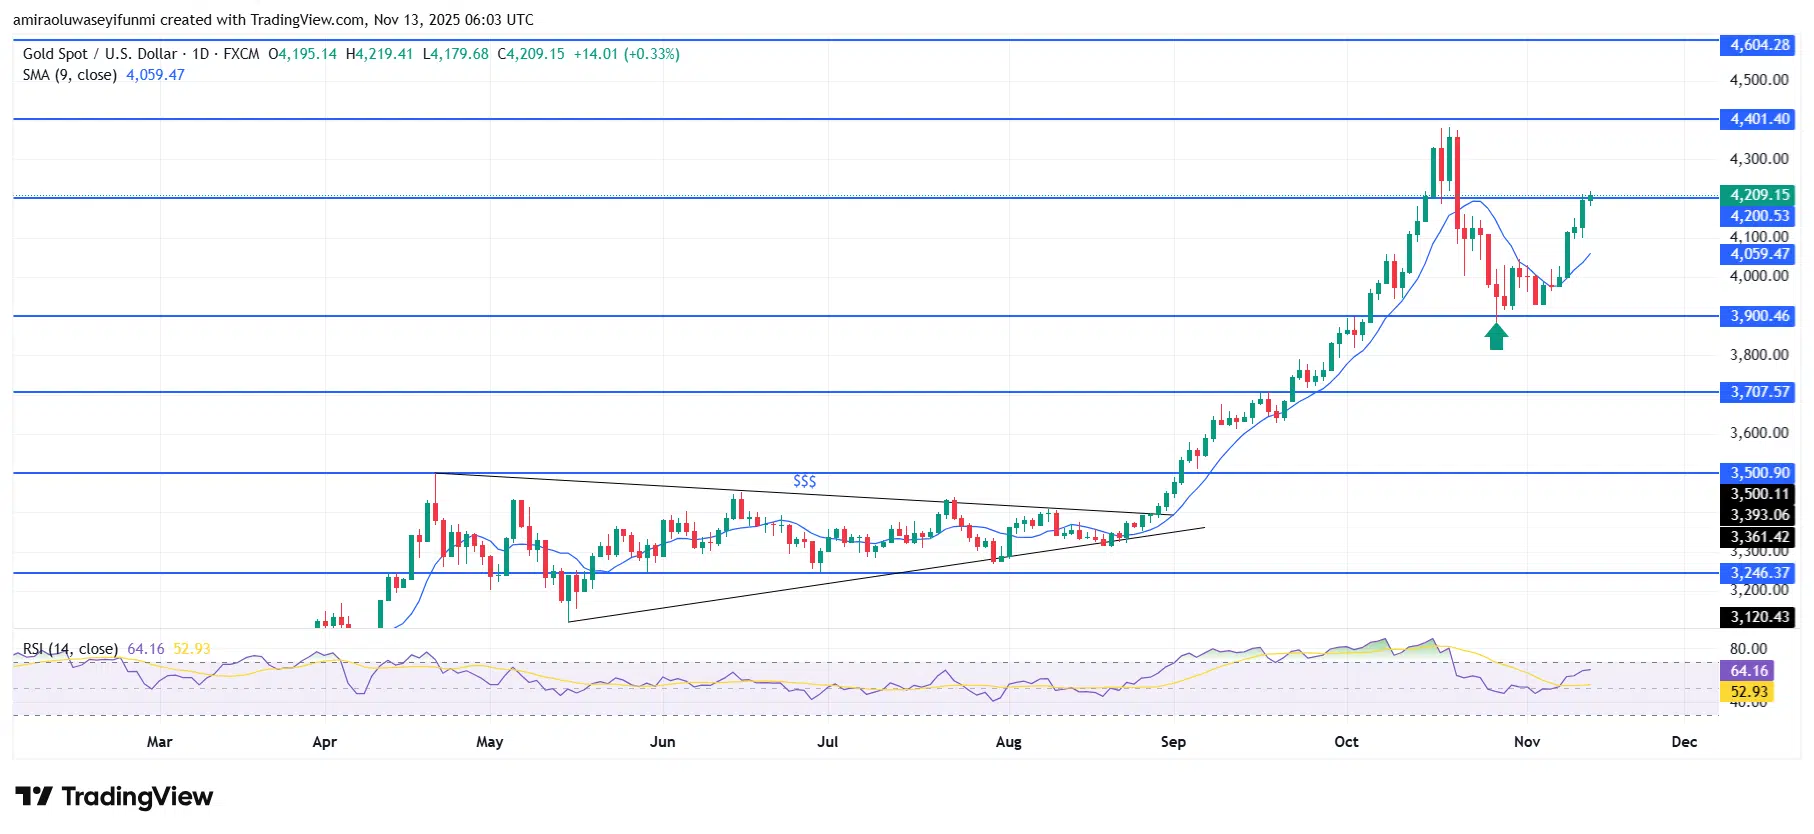Image resolution: width=1814 pixels, height=834 pixels.
Task: Select the $$$ text annotation
Action: tap(804, 481)
